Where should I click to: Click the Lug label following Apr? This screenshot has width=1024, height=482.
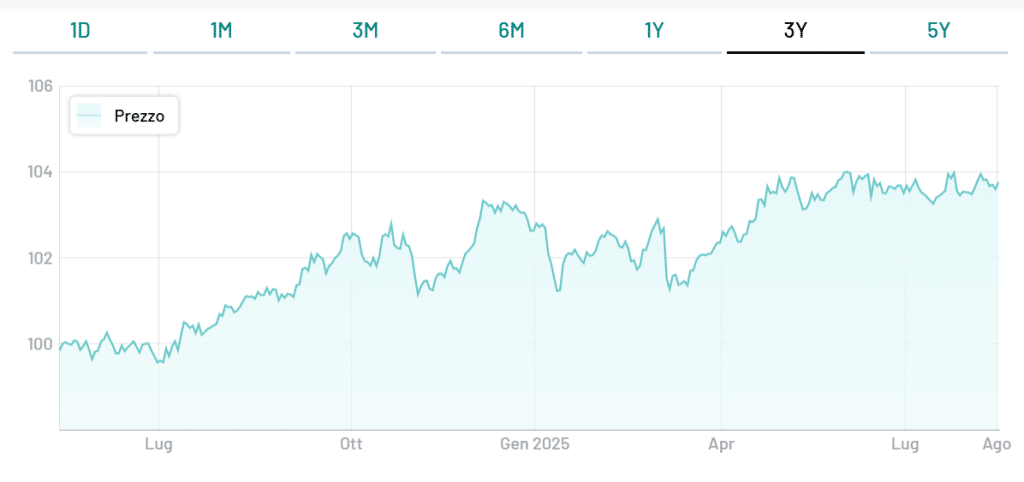(x=905, y=443)
